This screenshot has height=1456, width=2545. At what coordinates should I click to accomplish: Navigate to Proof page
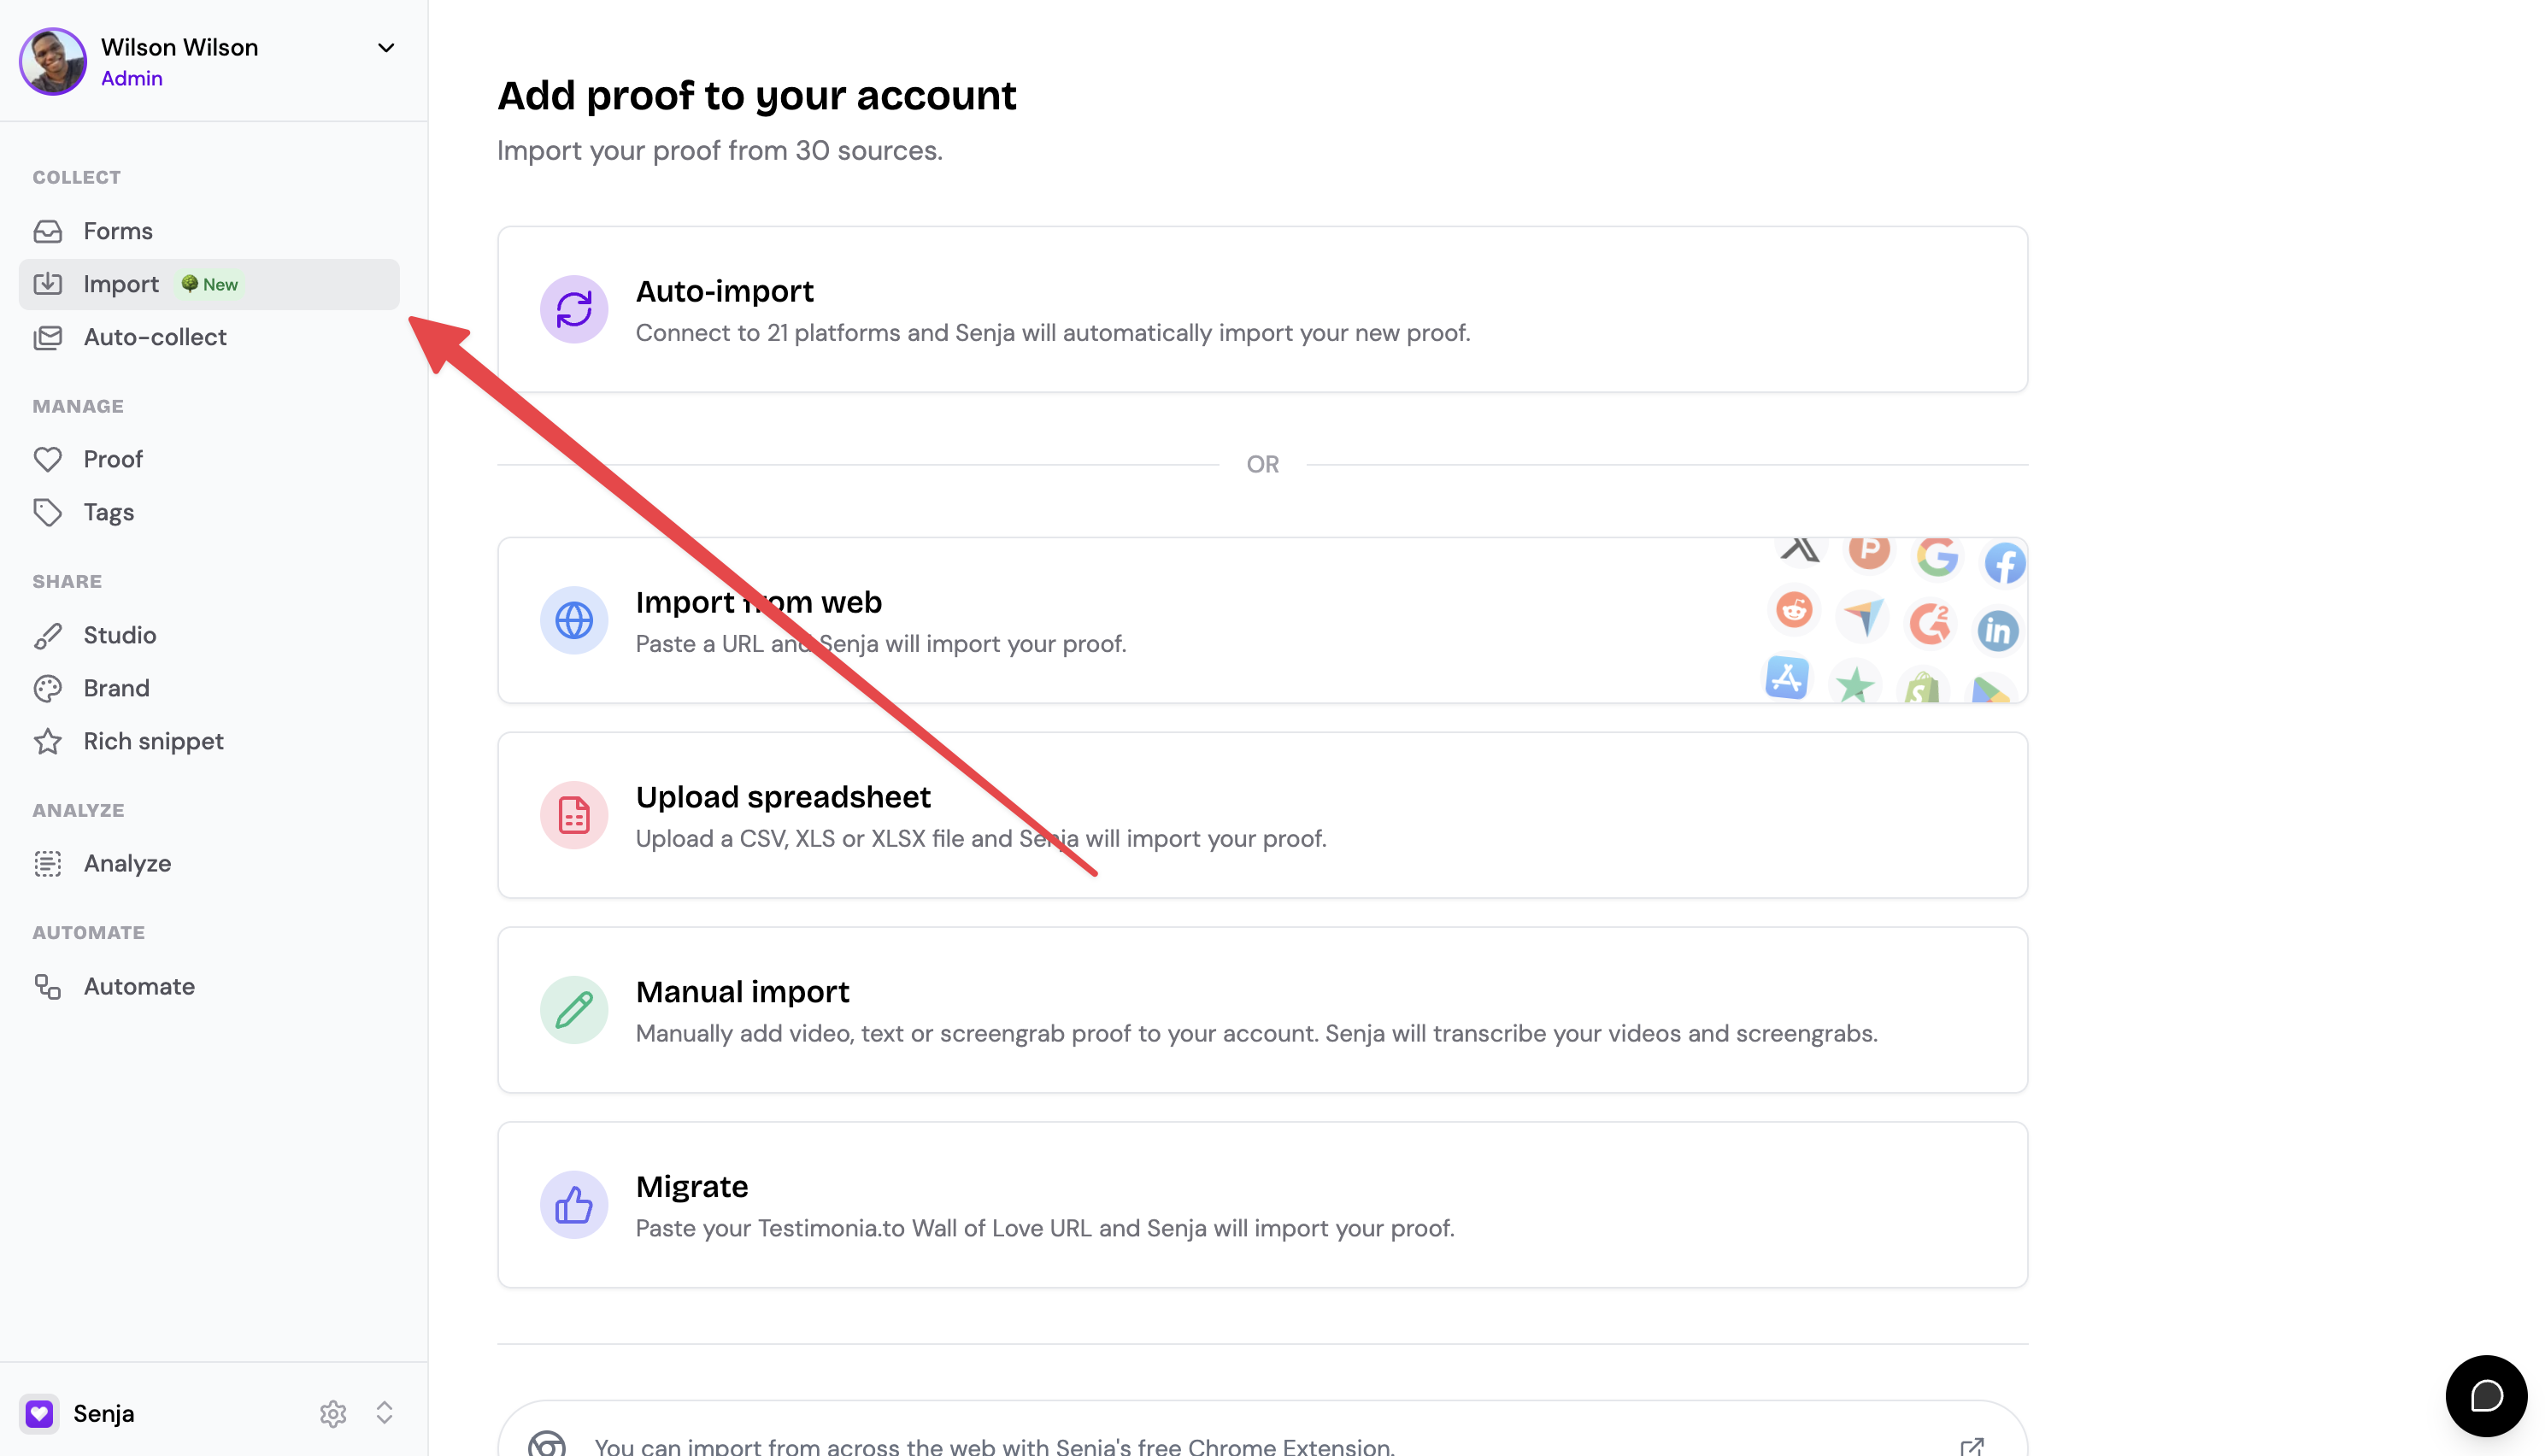[x=209, y=459]
